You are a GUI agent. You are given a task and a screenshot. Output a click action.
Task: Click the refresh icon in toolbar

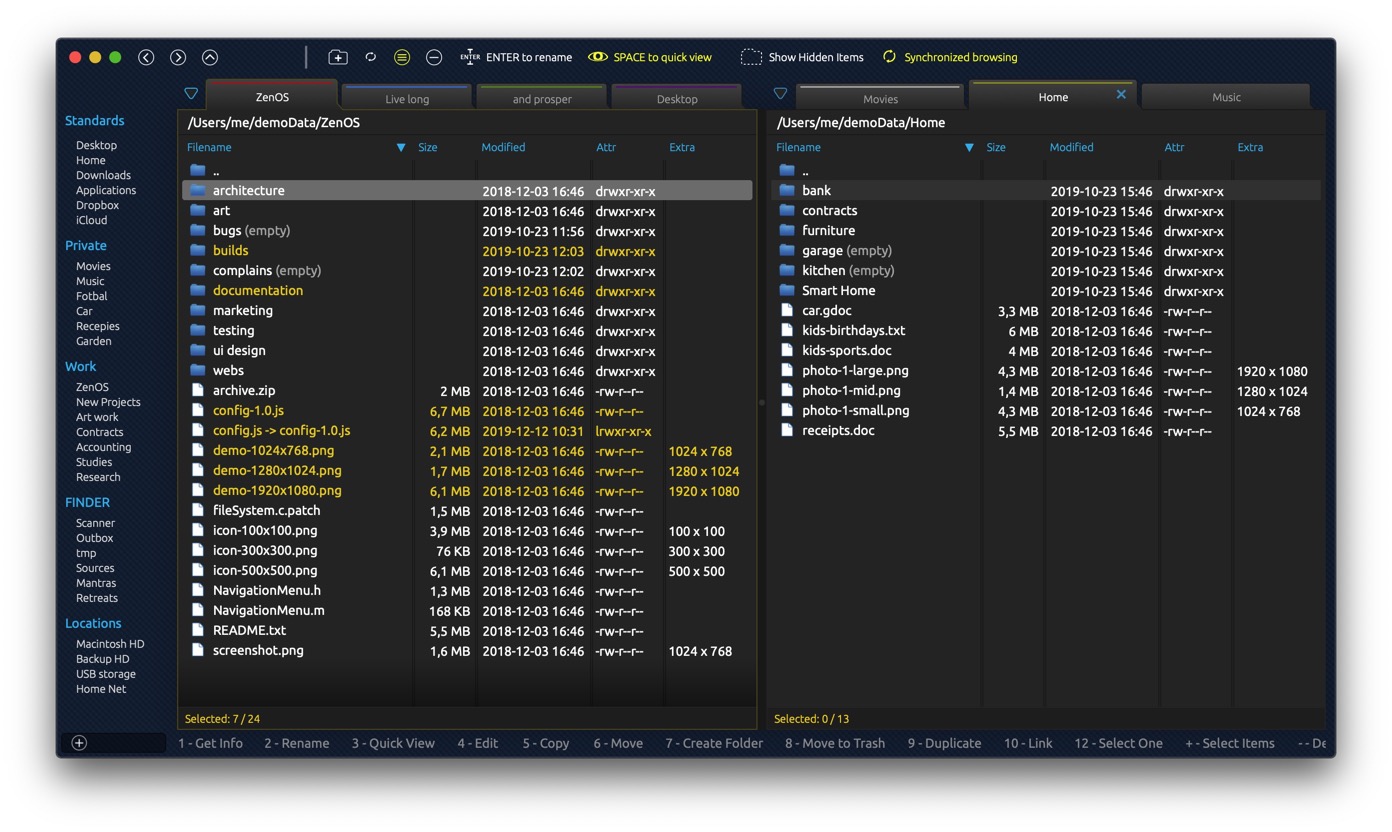coord(370,58)
